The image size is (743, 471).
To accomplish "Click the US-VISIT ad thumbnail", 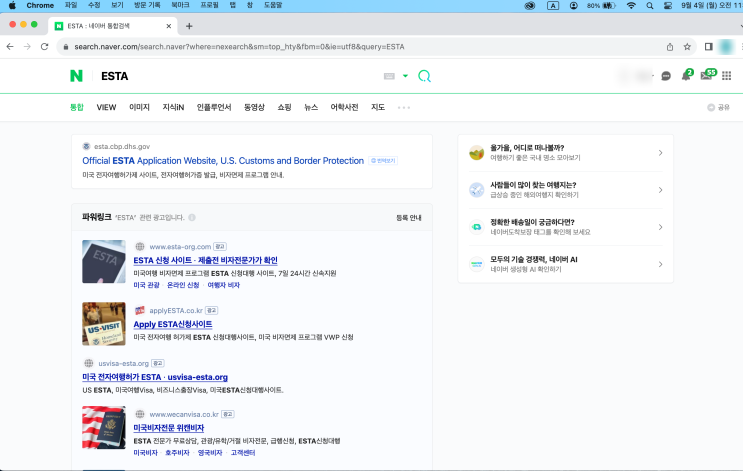I will pyautogui.click(x=104, y=324).
